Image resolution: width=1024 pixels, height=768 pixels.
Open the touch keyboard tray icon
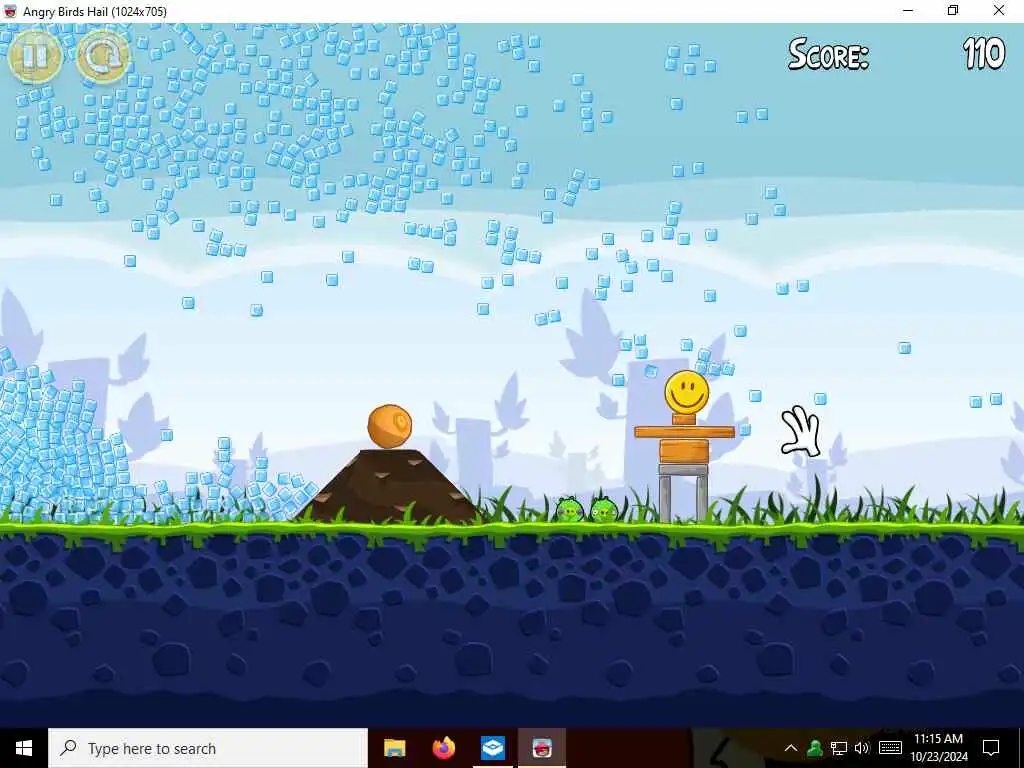tap(890, 748)
